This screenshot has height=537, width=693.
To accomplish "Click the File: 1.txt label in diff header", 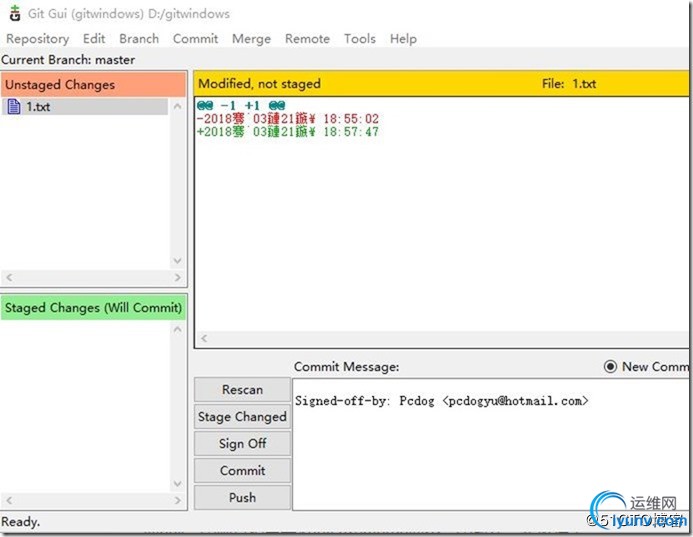I will click(x=569, y=84).
